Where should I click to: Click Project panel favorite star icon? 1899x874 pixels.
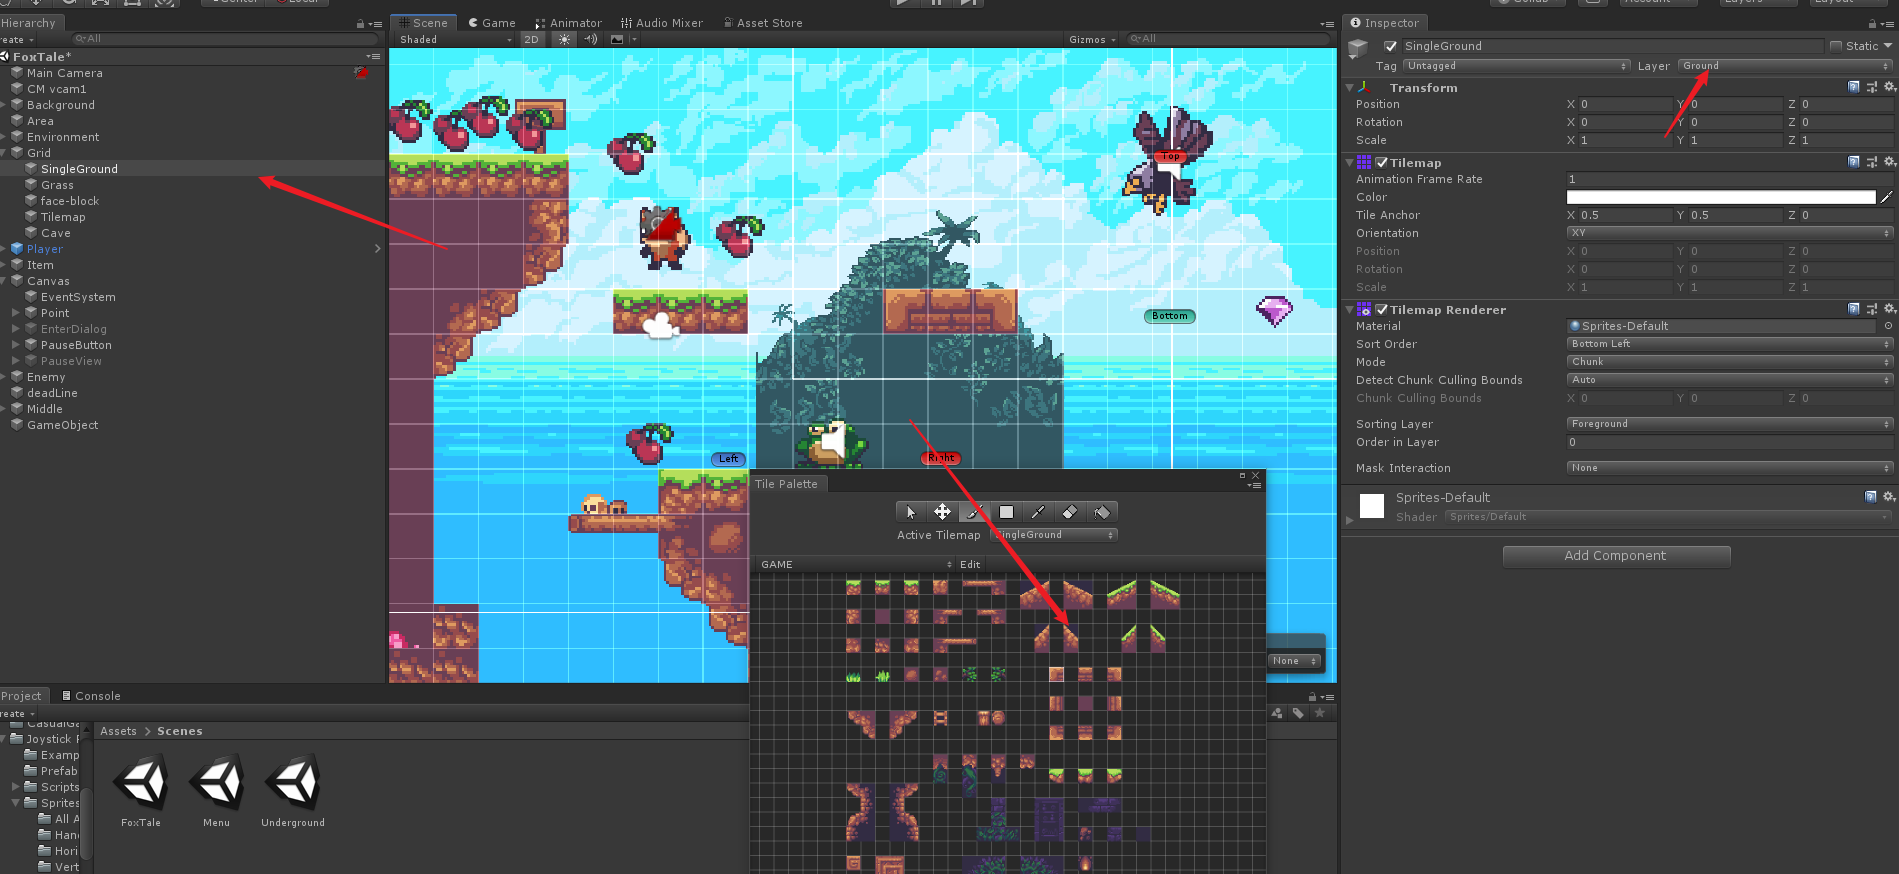pyautogui.click(x=1320, y=713)
